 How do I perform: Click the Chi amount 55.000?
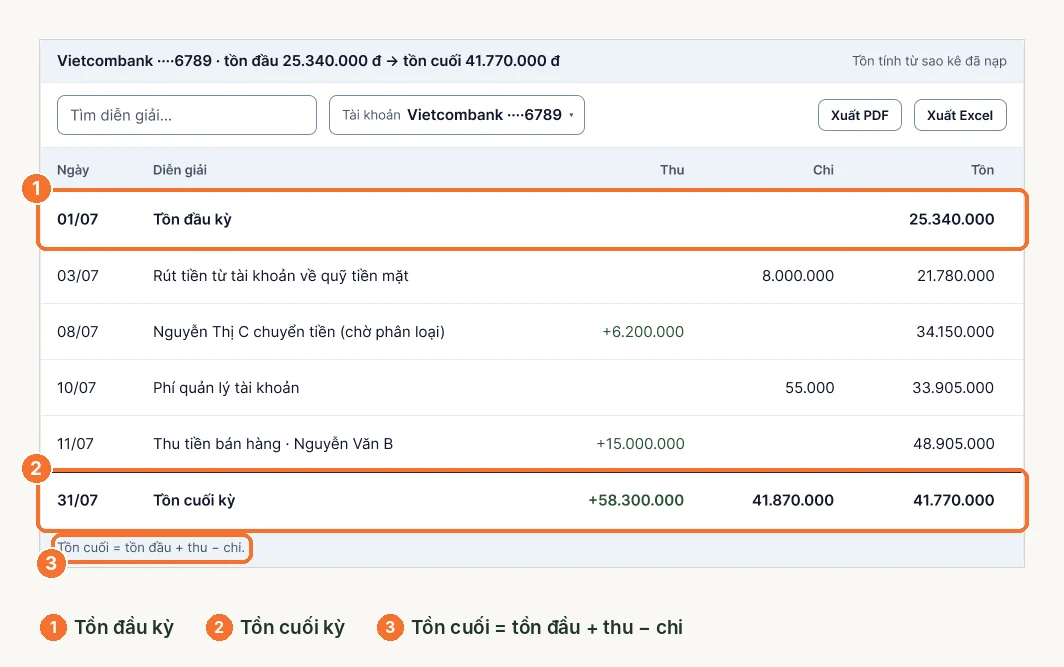(810, 387)
